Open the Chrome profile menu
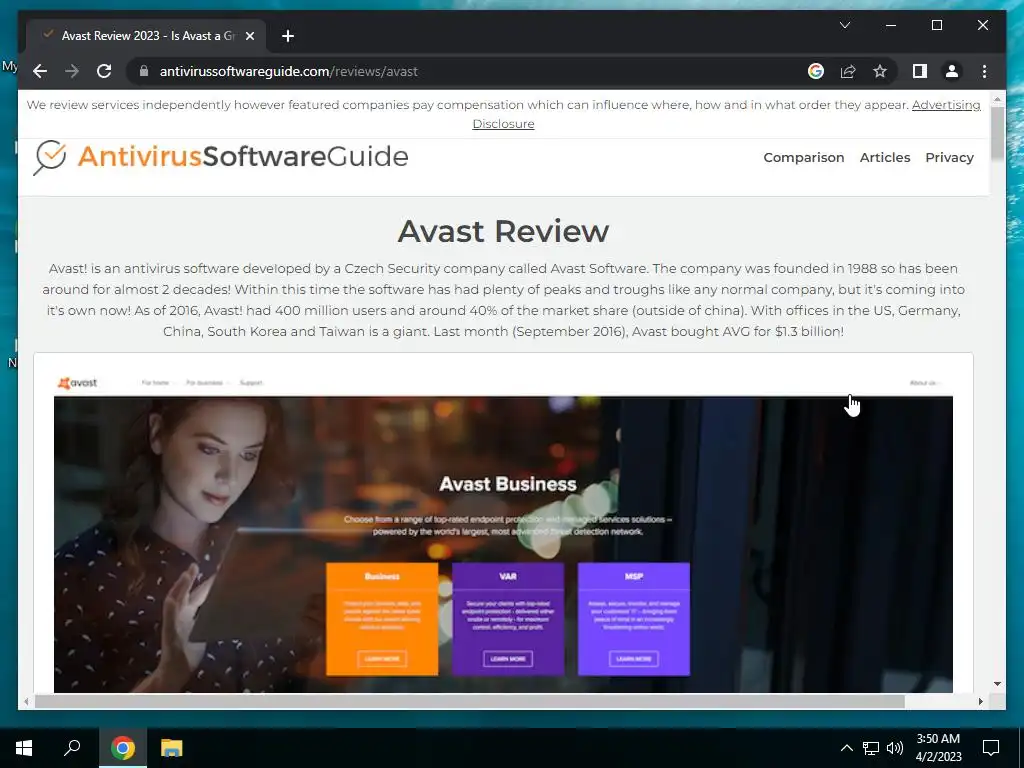This screenshot has height=768, width=1024. 952,71
